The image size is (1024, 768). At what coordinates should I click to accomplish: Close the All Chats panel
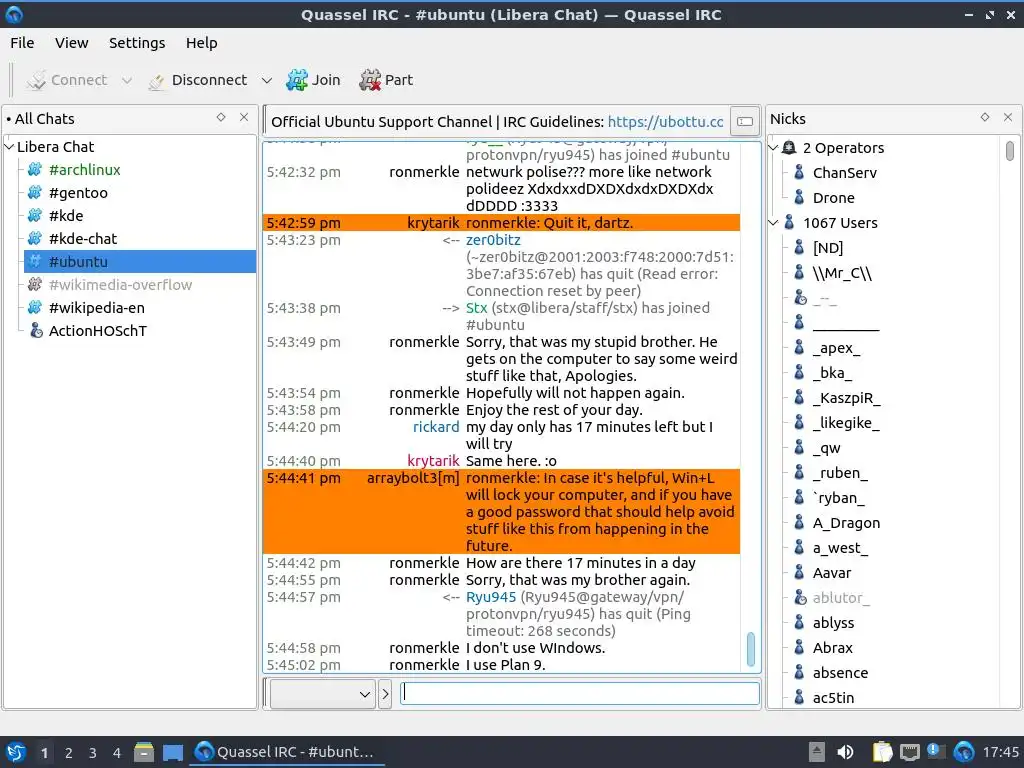pyautogui.click(x=244, y=118)
